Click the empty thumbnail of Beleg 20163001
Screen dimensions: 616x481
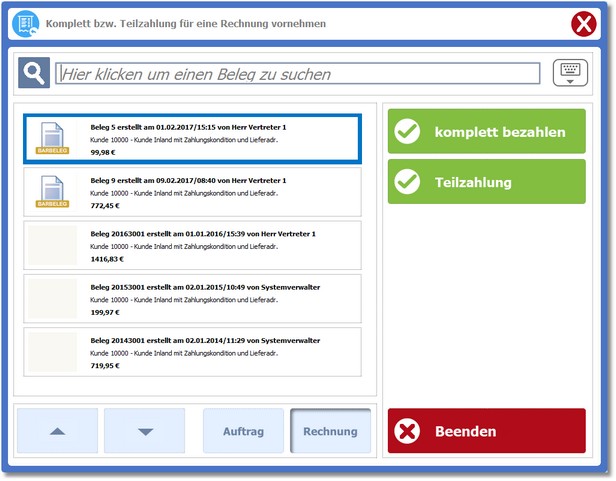[x=52, y=245]
